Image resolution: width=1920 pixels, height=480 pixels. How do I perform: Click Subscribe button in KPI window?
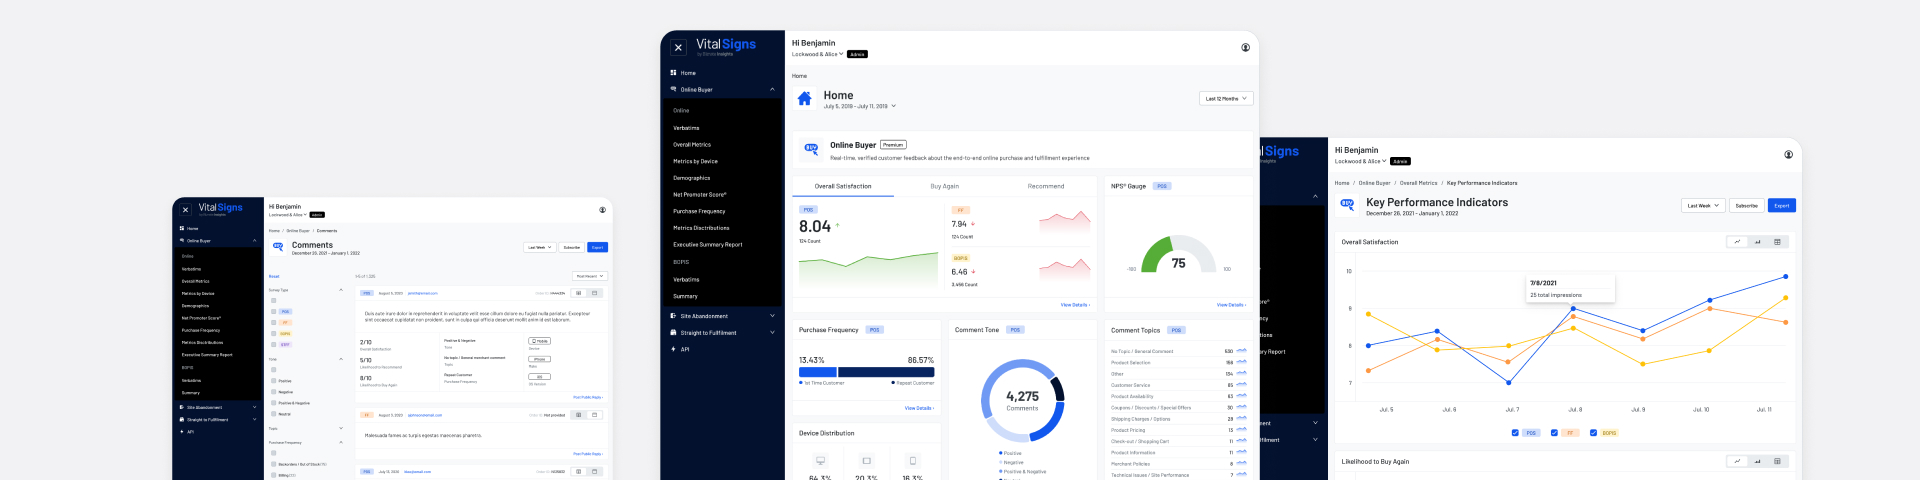click(x=1746, y=205)
